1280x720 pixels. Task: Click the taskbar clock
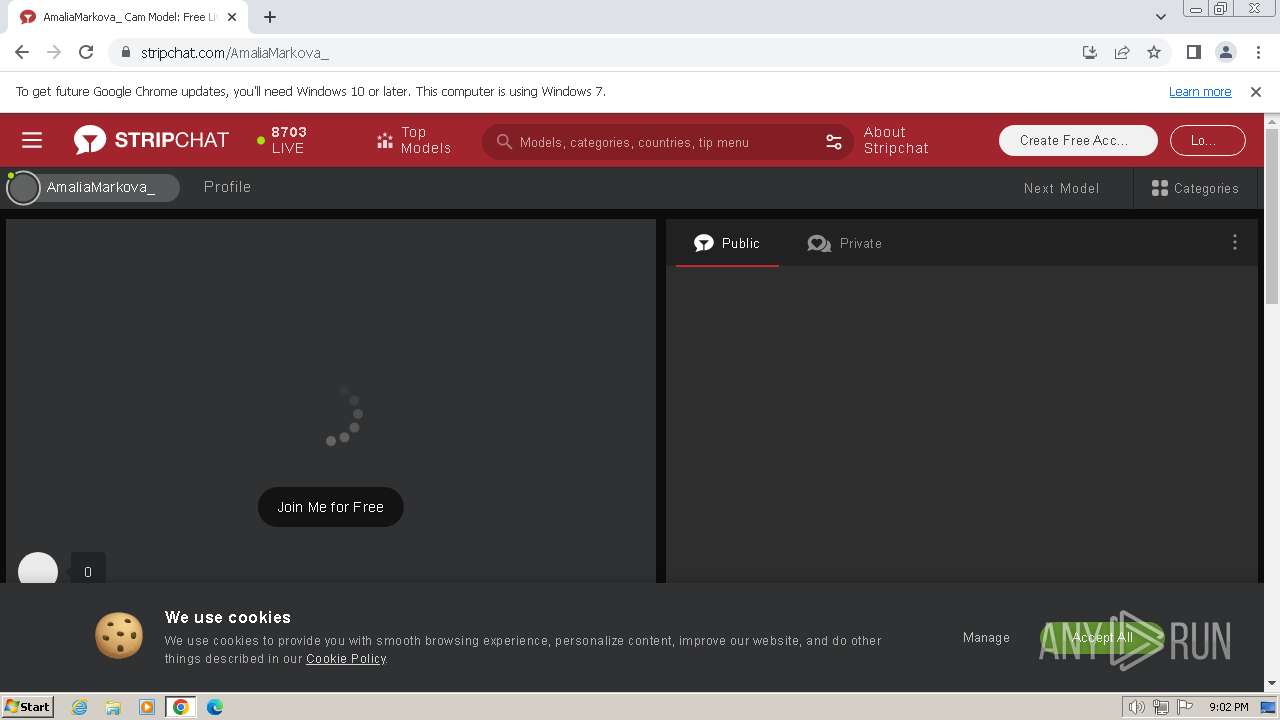click(x=1228, y=707)
